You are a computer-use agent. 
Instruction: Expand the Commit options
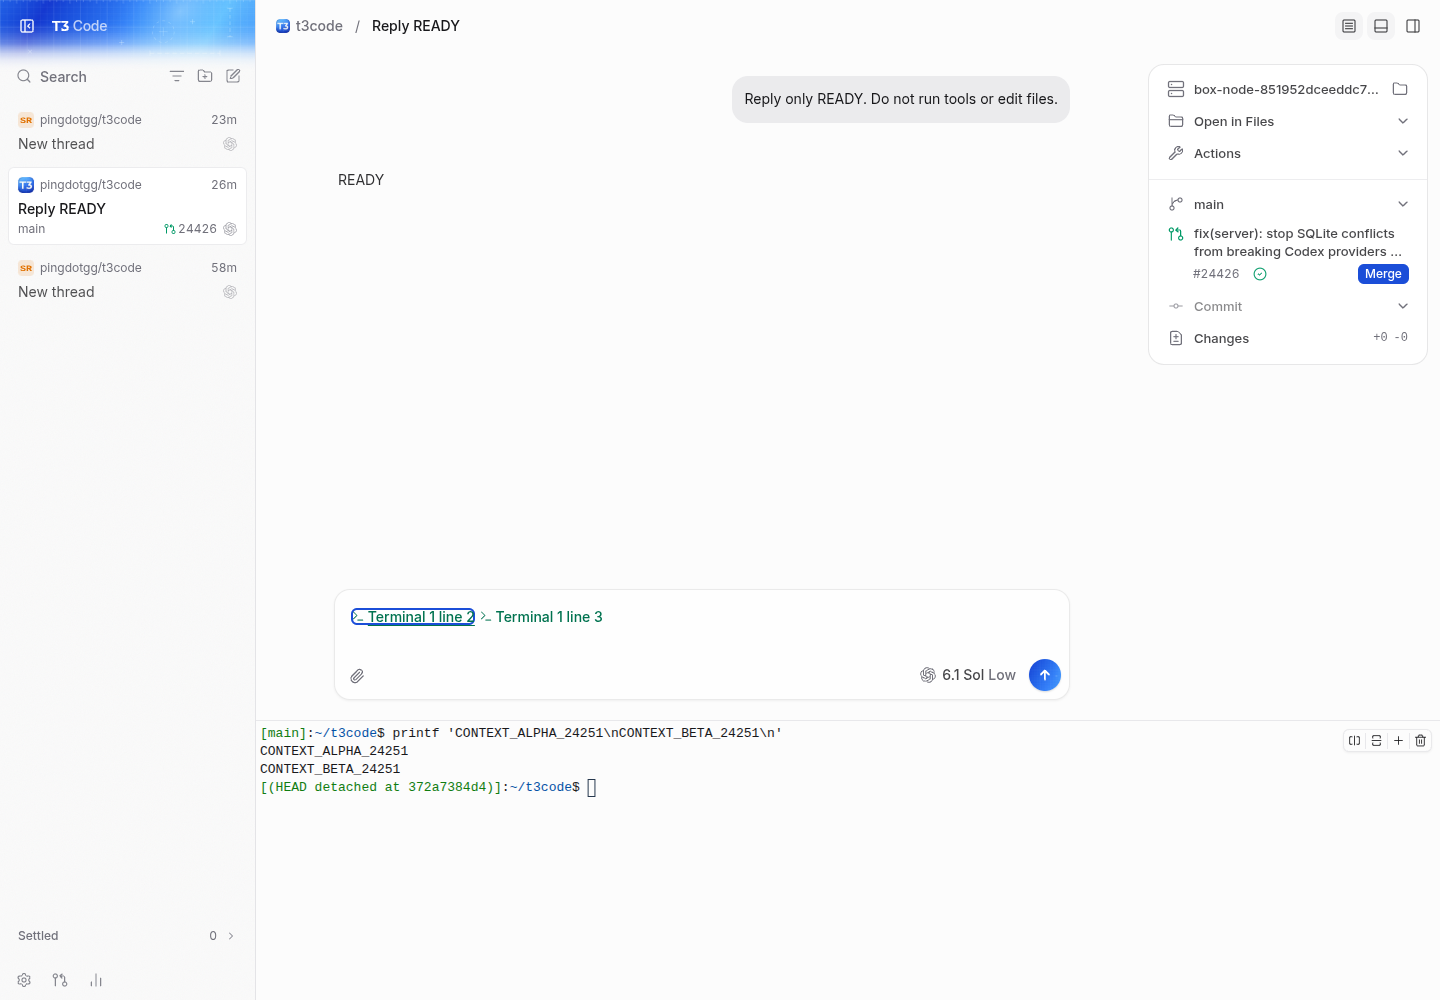click(x=1403, y=306)
